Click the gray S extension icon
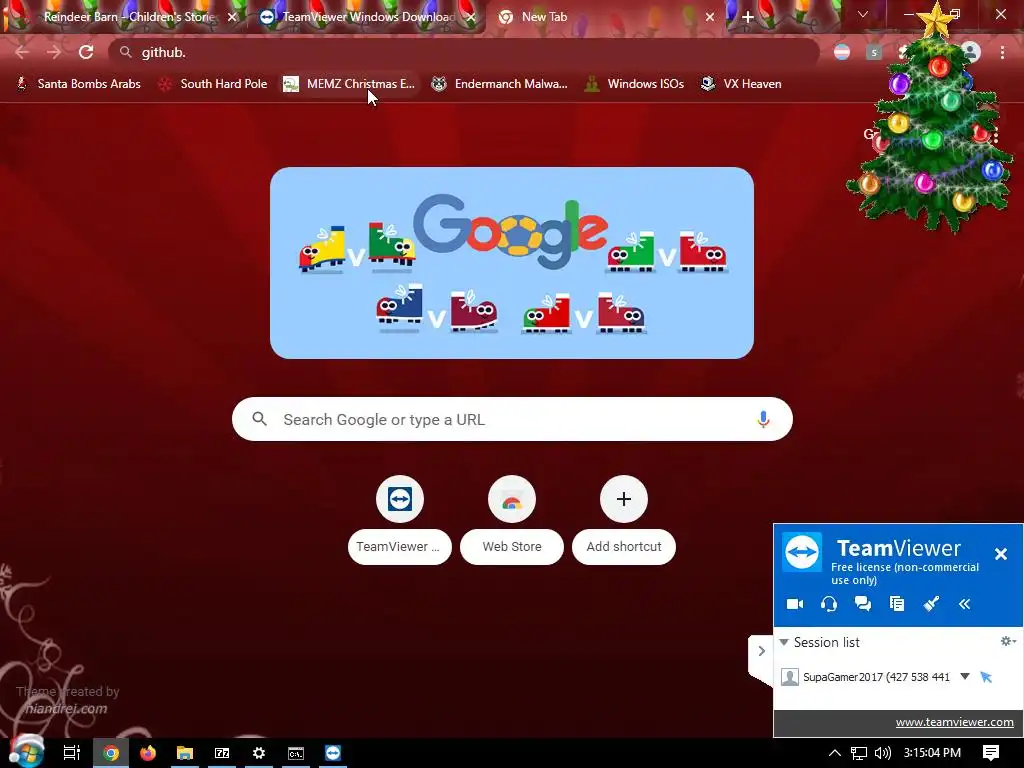1024x768 pixels. click(874, 52)
